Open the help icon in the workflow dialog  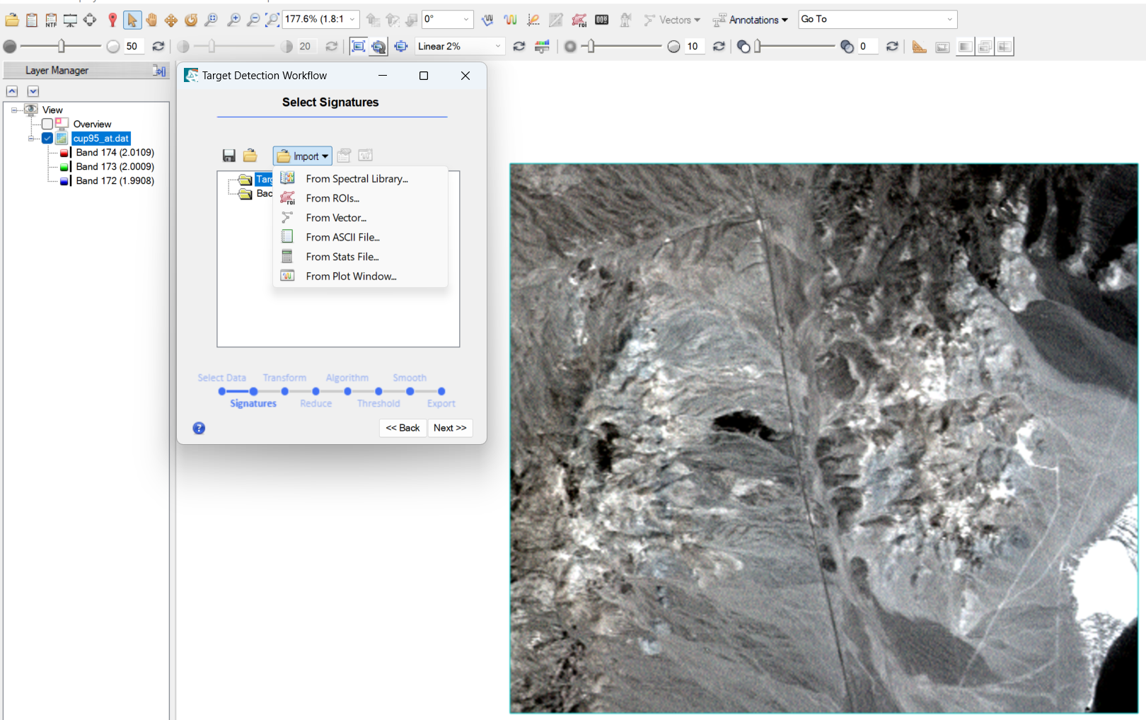198,428
